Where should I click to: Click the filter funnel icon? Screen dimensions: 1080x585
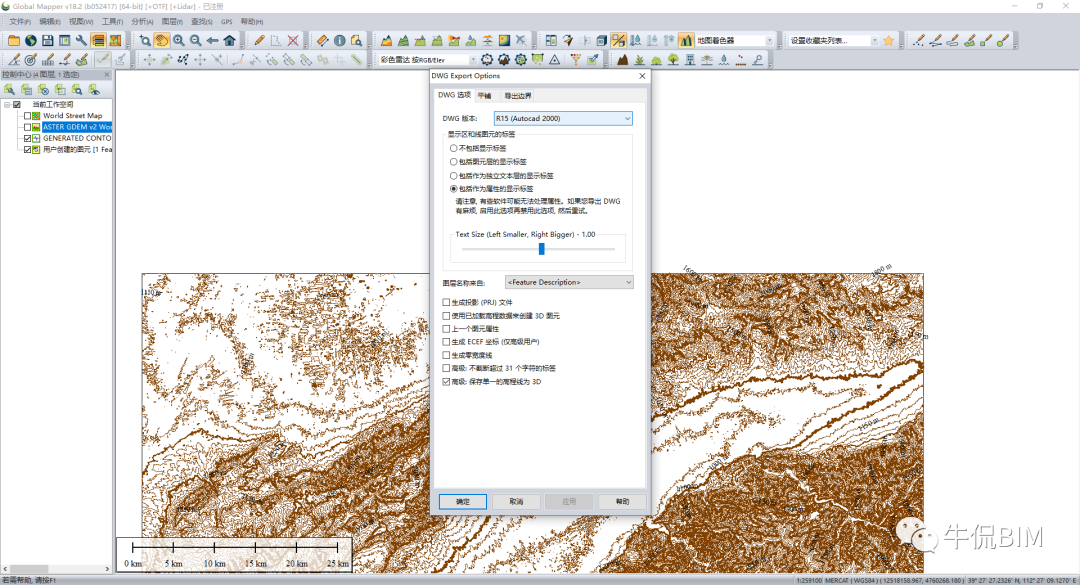(x=575, y=60)
